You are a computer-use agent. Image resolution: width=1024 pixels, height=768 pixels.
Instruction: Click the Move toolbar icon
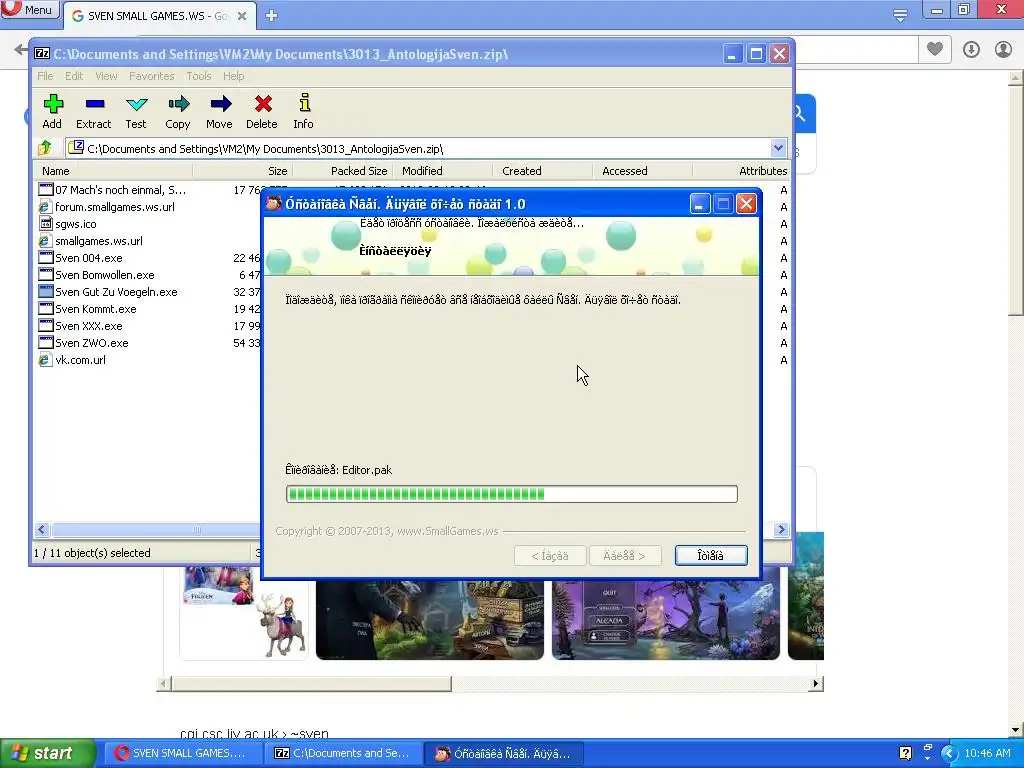219,112
